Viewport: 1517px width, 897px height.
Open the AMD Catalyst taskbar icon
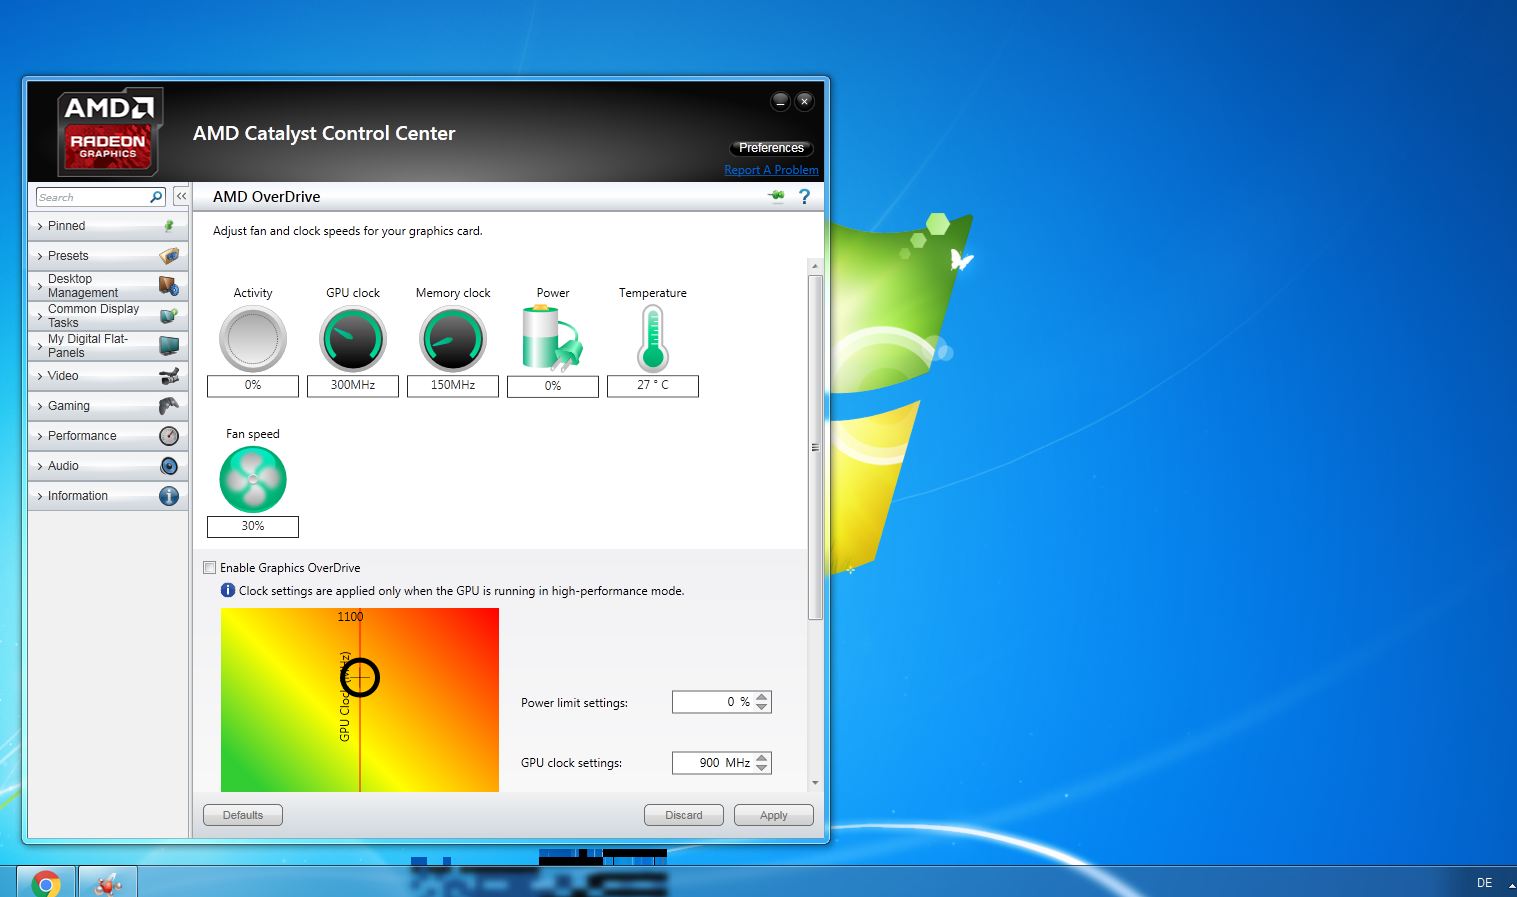click(x=107, y=883)
